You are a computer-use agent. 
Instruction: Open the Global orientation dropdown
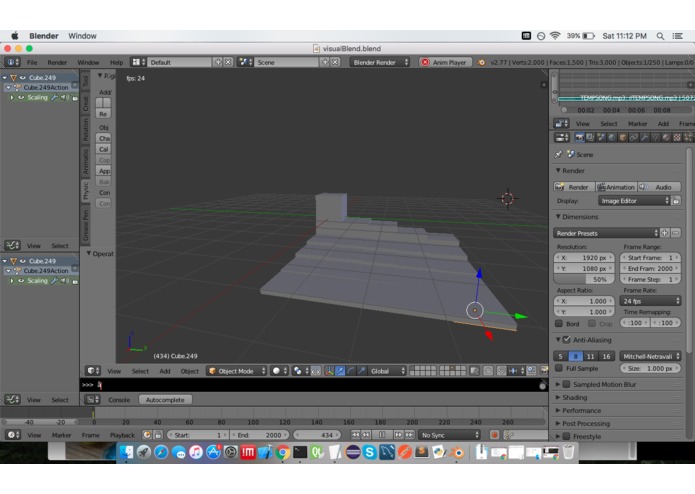(387, 371)
